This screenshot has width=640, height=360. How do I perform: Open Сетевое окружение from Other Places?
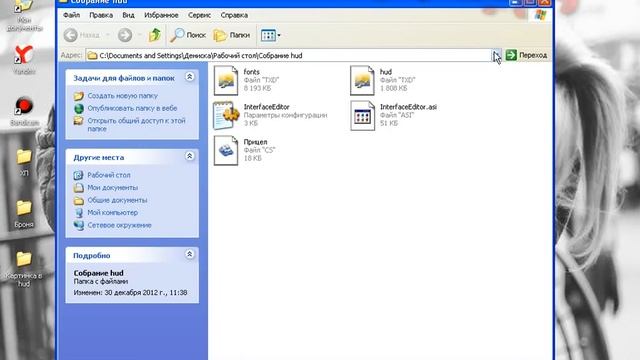click(119, 225)
